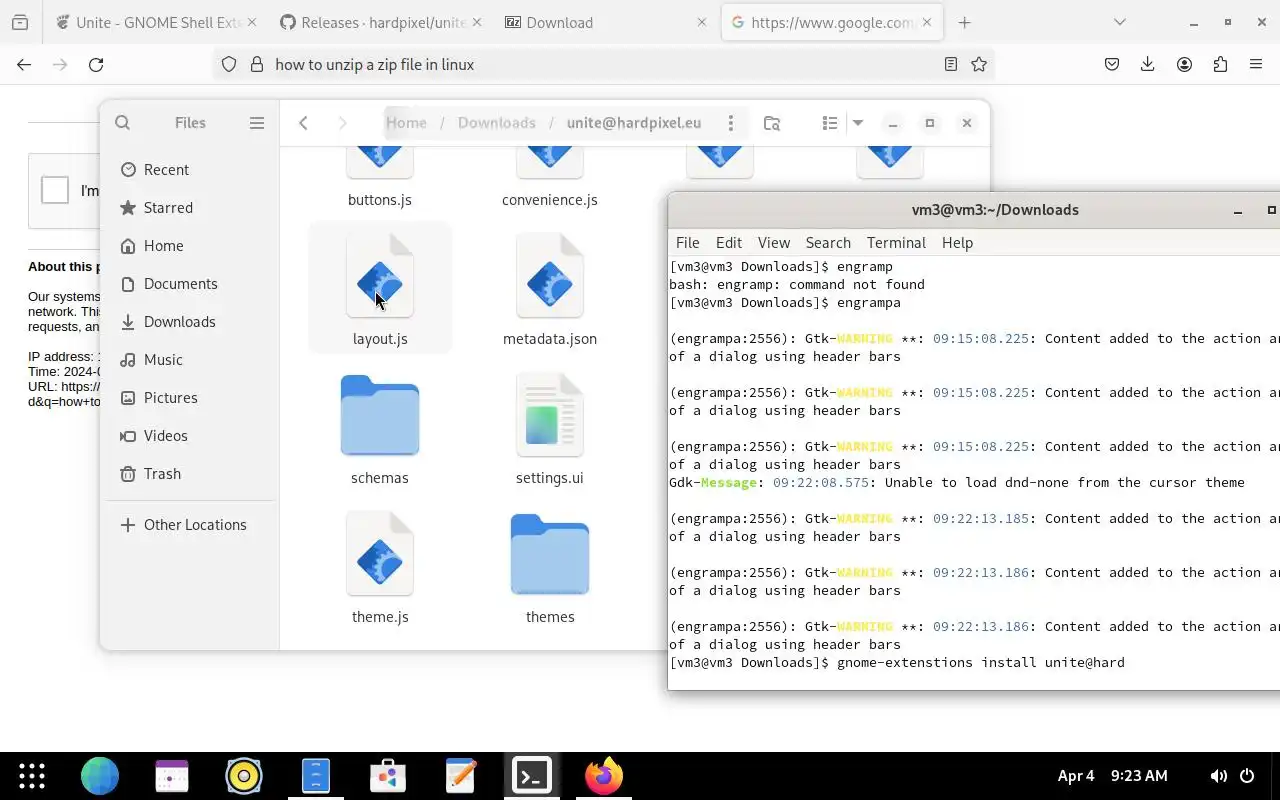Open the terminal Search menu
Viewport: 1280px width, 800px height.
click(828, 242)
